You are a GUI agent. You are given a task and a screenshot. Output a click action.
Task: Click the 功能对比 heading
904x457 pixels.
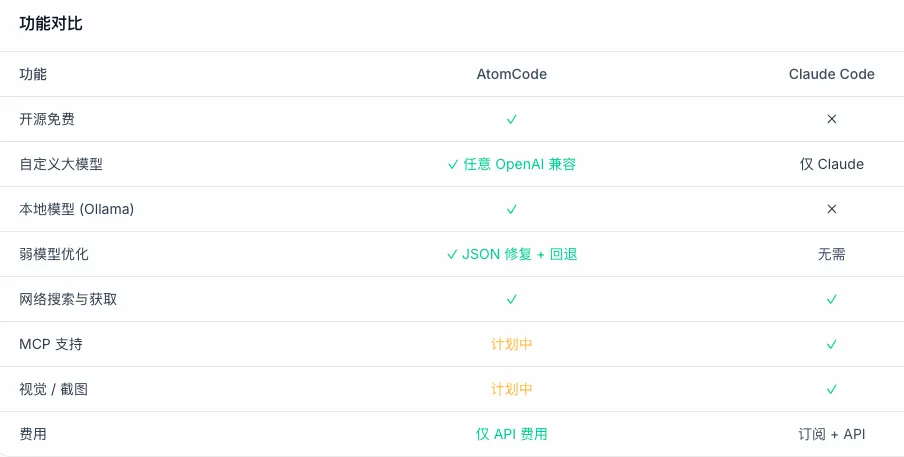pyautogui.click(x=51, y=24)
